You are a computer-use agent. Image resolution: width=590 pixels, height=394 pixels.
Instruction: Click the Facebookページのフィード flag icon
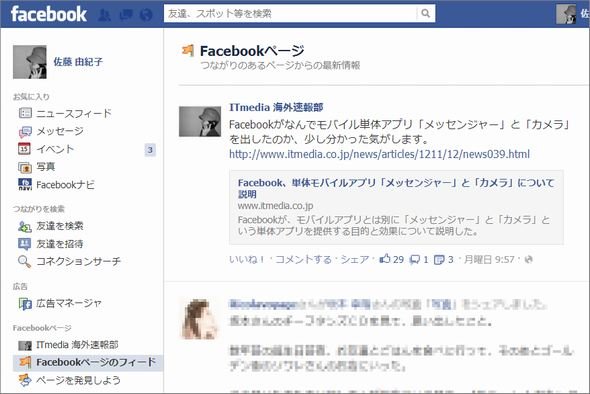[25, 362]
